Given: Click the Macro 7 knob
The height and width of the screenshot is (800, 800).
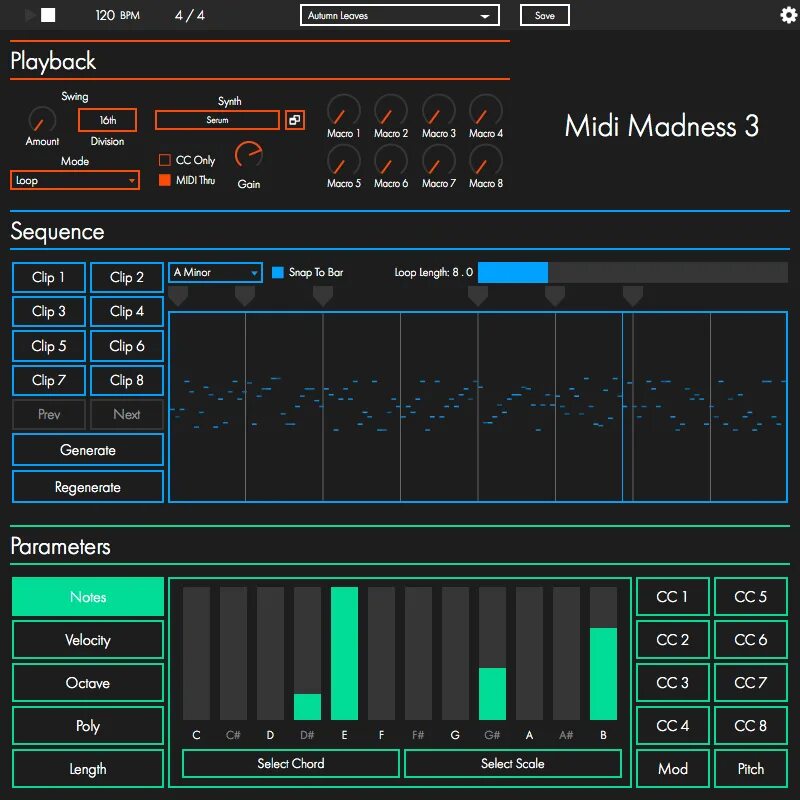Looking at the screenshot, I should tap(439, 160).
